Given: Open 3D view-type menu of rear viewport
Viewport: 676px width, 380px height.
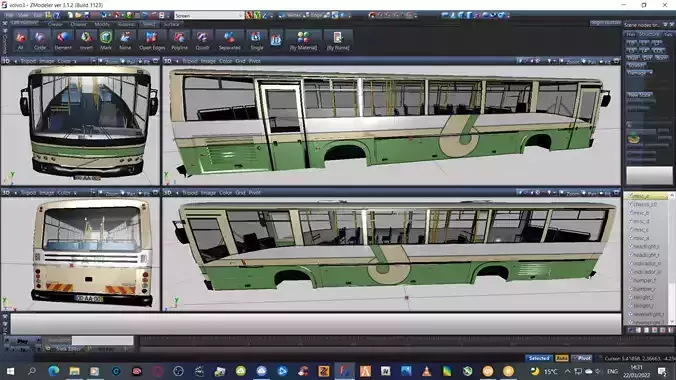Looking at the screenshot, I should [6, 192].
